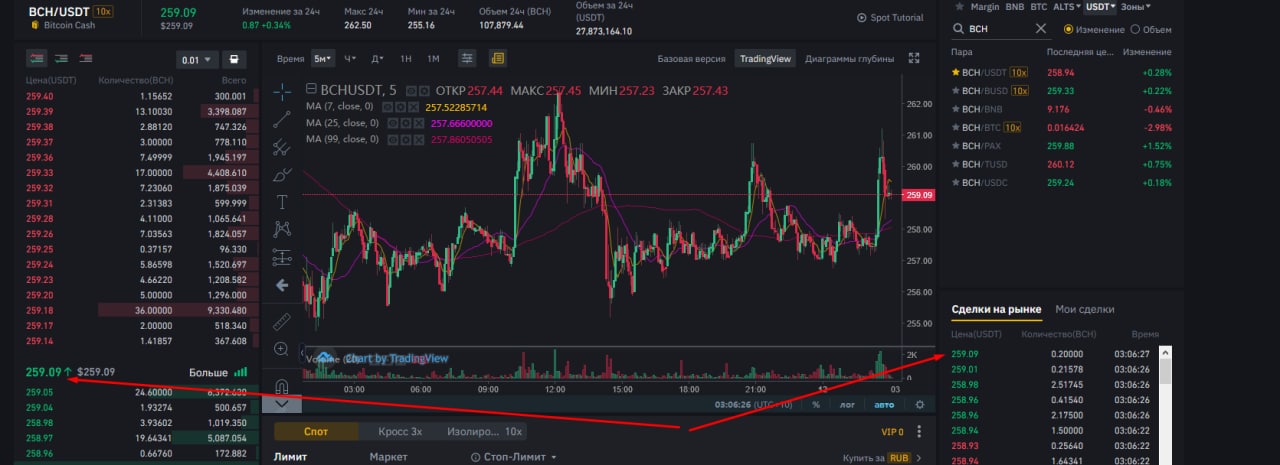This screenshot has width=1280, height=465.
Task: Select the 1М monthly interval
Action: [432, 58]
